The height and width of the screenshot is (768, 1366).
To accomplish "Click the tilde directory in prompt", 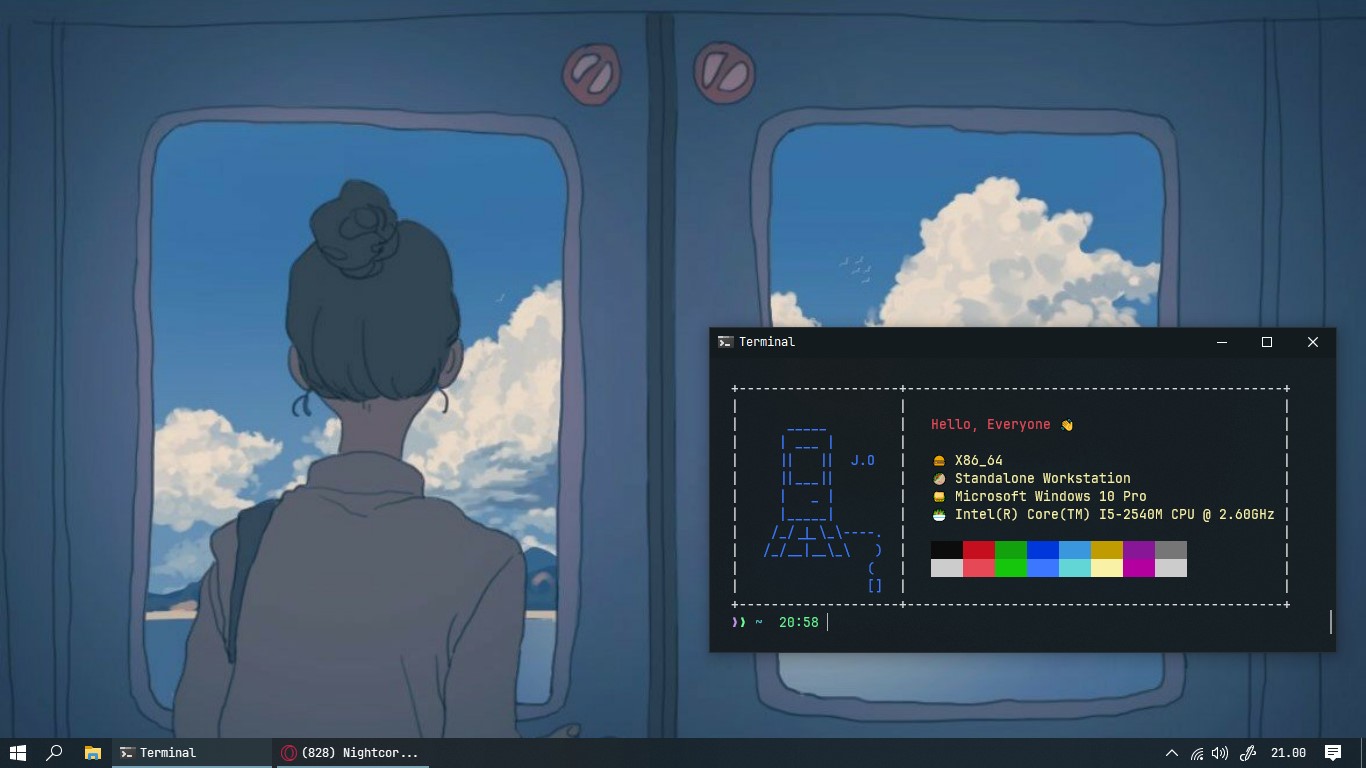I will click(759, 623).
